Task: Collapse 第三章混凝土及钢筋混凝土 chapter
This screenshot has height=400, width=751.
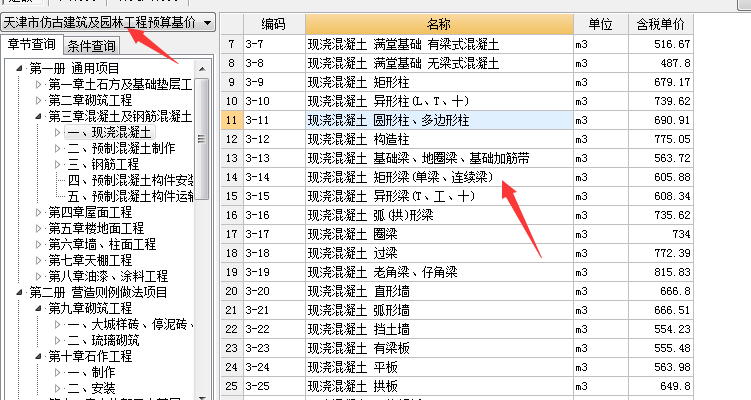Action: pyautogui.click(x=38, y=116)
